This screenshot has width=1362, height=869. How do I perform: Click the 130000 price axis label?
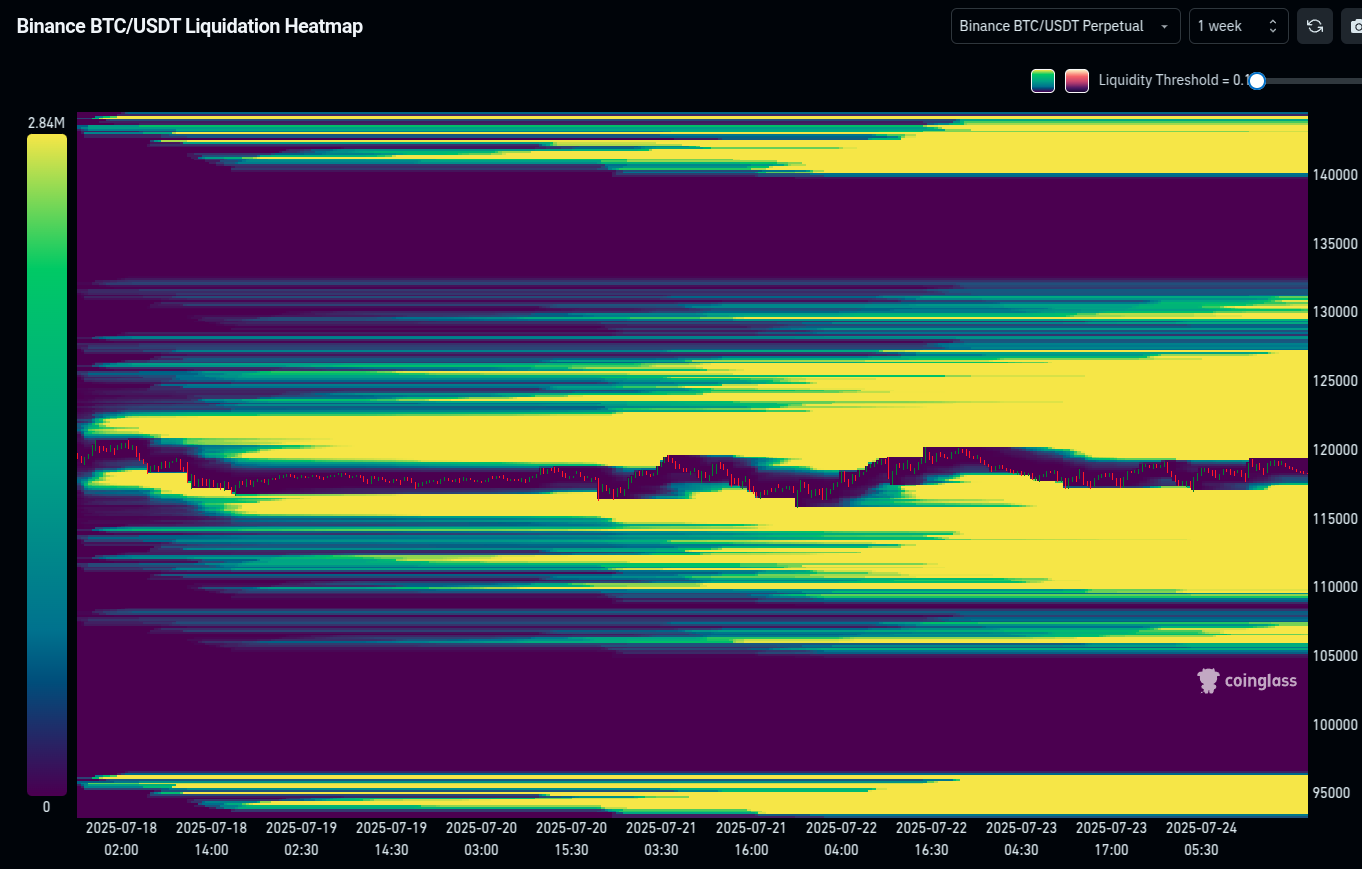click(x=1335, y=312)
